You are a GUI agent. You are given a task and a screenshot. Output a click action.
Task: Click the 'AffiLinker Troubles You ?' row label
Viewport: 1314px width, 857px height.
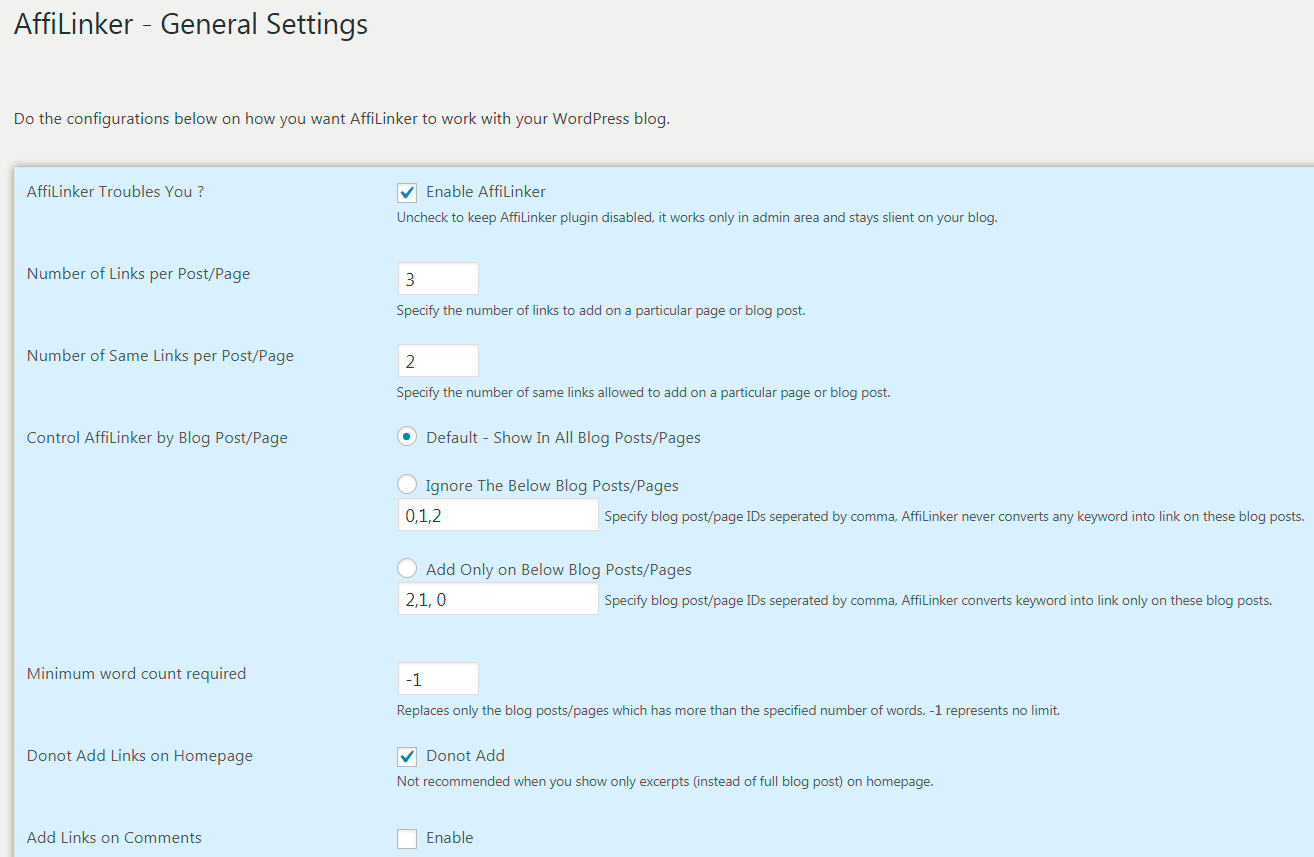(x=116, y=192)
